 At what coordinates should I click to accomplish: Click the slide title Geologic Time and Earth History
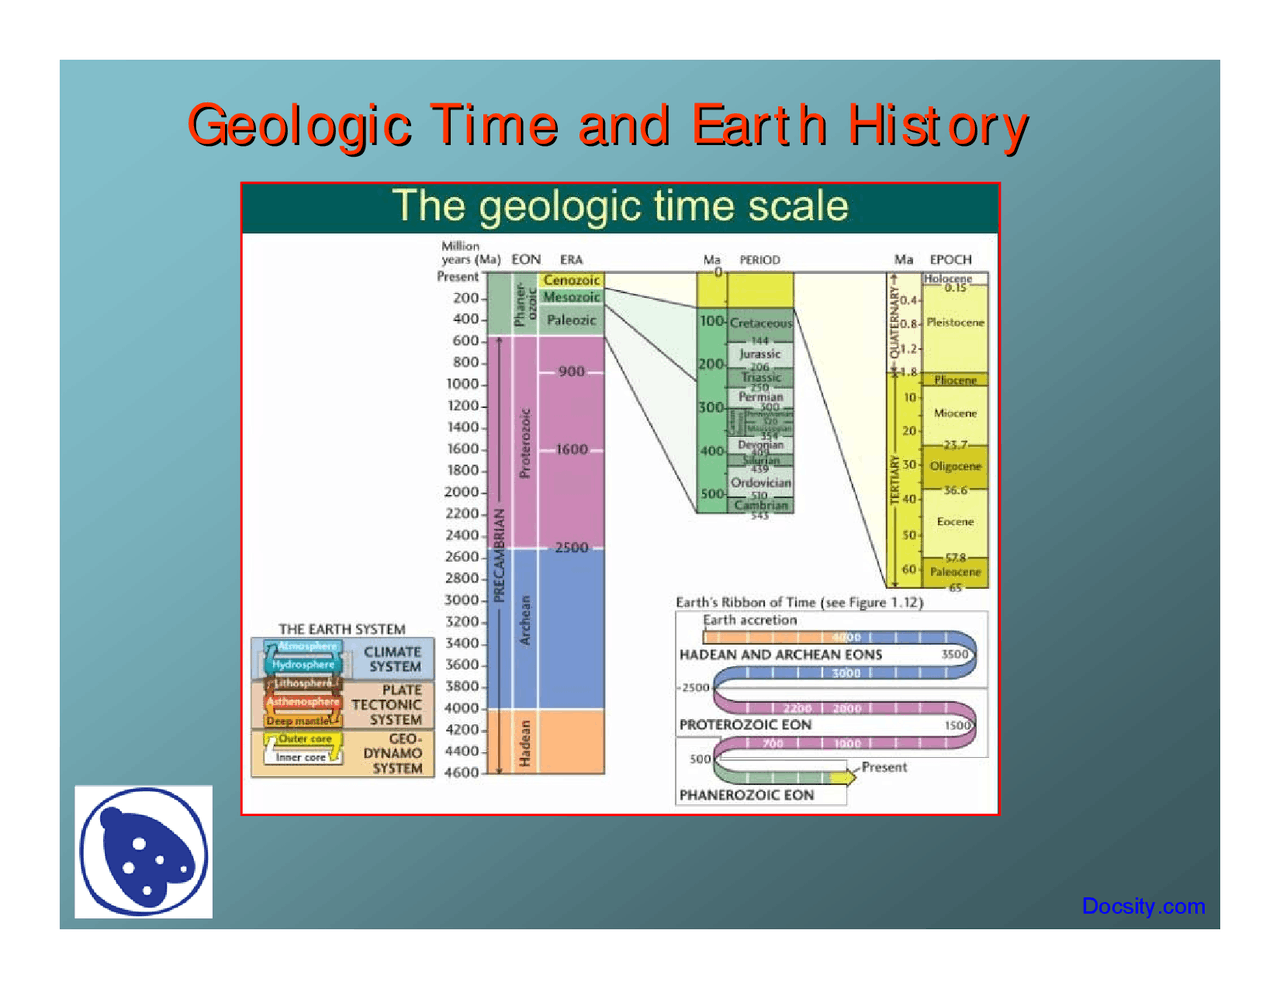(x=608, y=126)
